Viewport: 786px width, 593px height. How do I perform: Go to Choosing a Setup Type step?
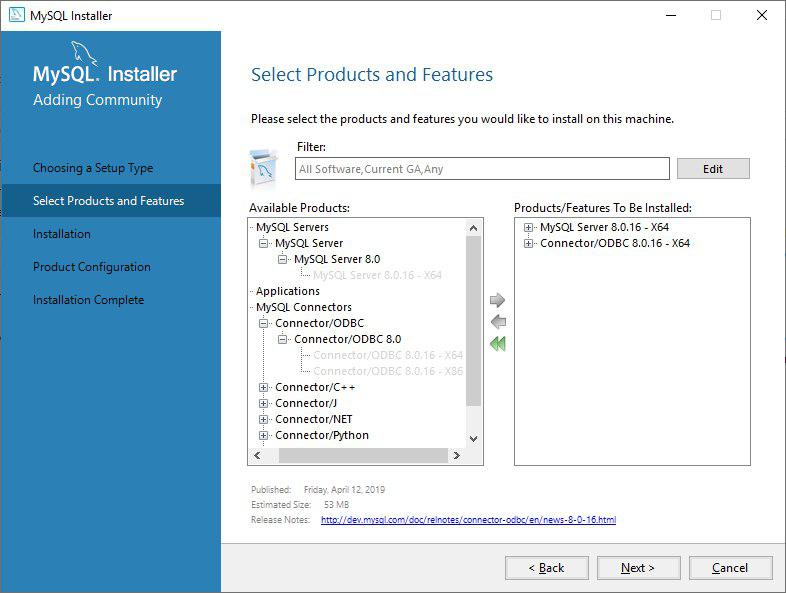pyautogui.click(x=93, y=168)
